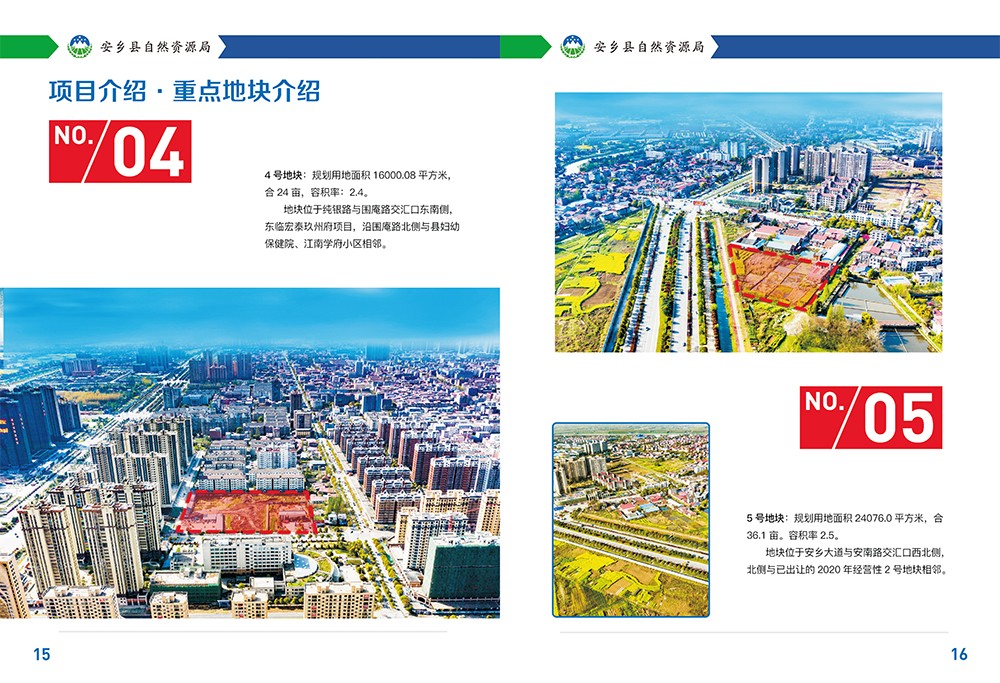Click the line 北侧与已出让的 2020 年经营性 2 号地块相邻

pyautogui.click(x=846, y=569)
